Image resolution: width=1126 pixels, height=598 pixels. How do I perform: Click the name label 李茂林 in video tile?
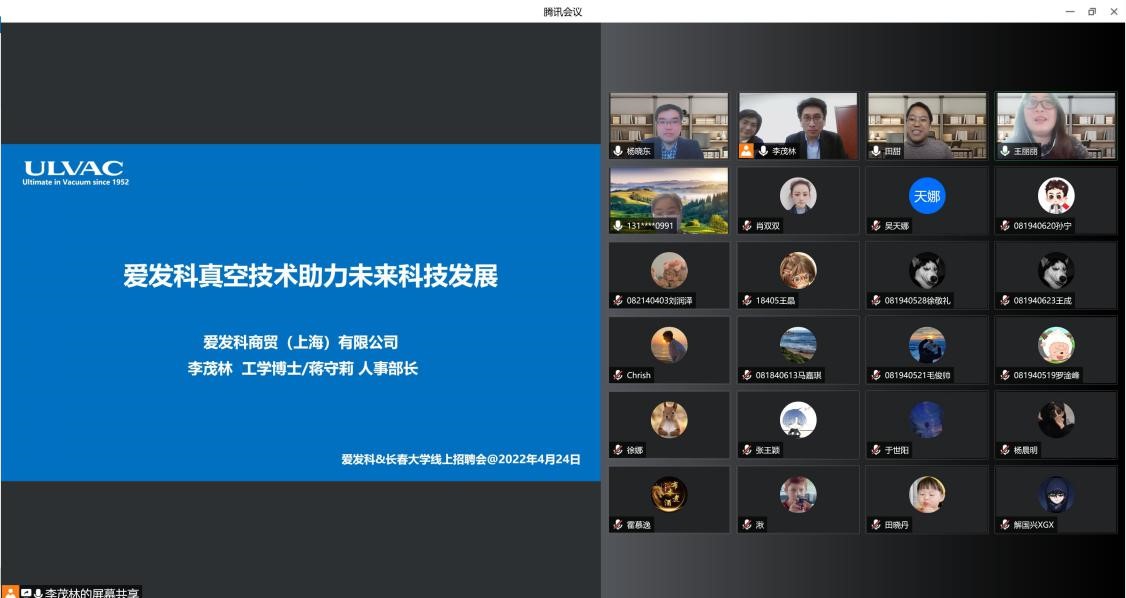click(x=784, y=151)
